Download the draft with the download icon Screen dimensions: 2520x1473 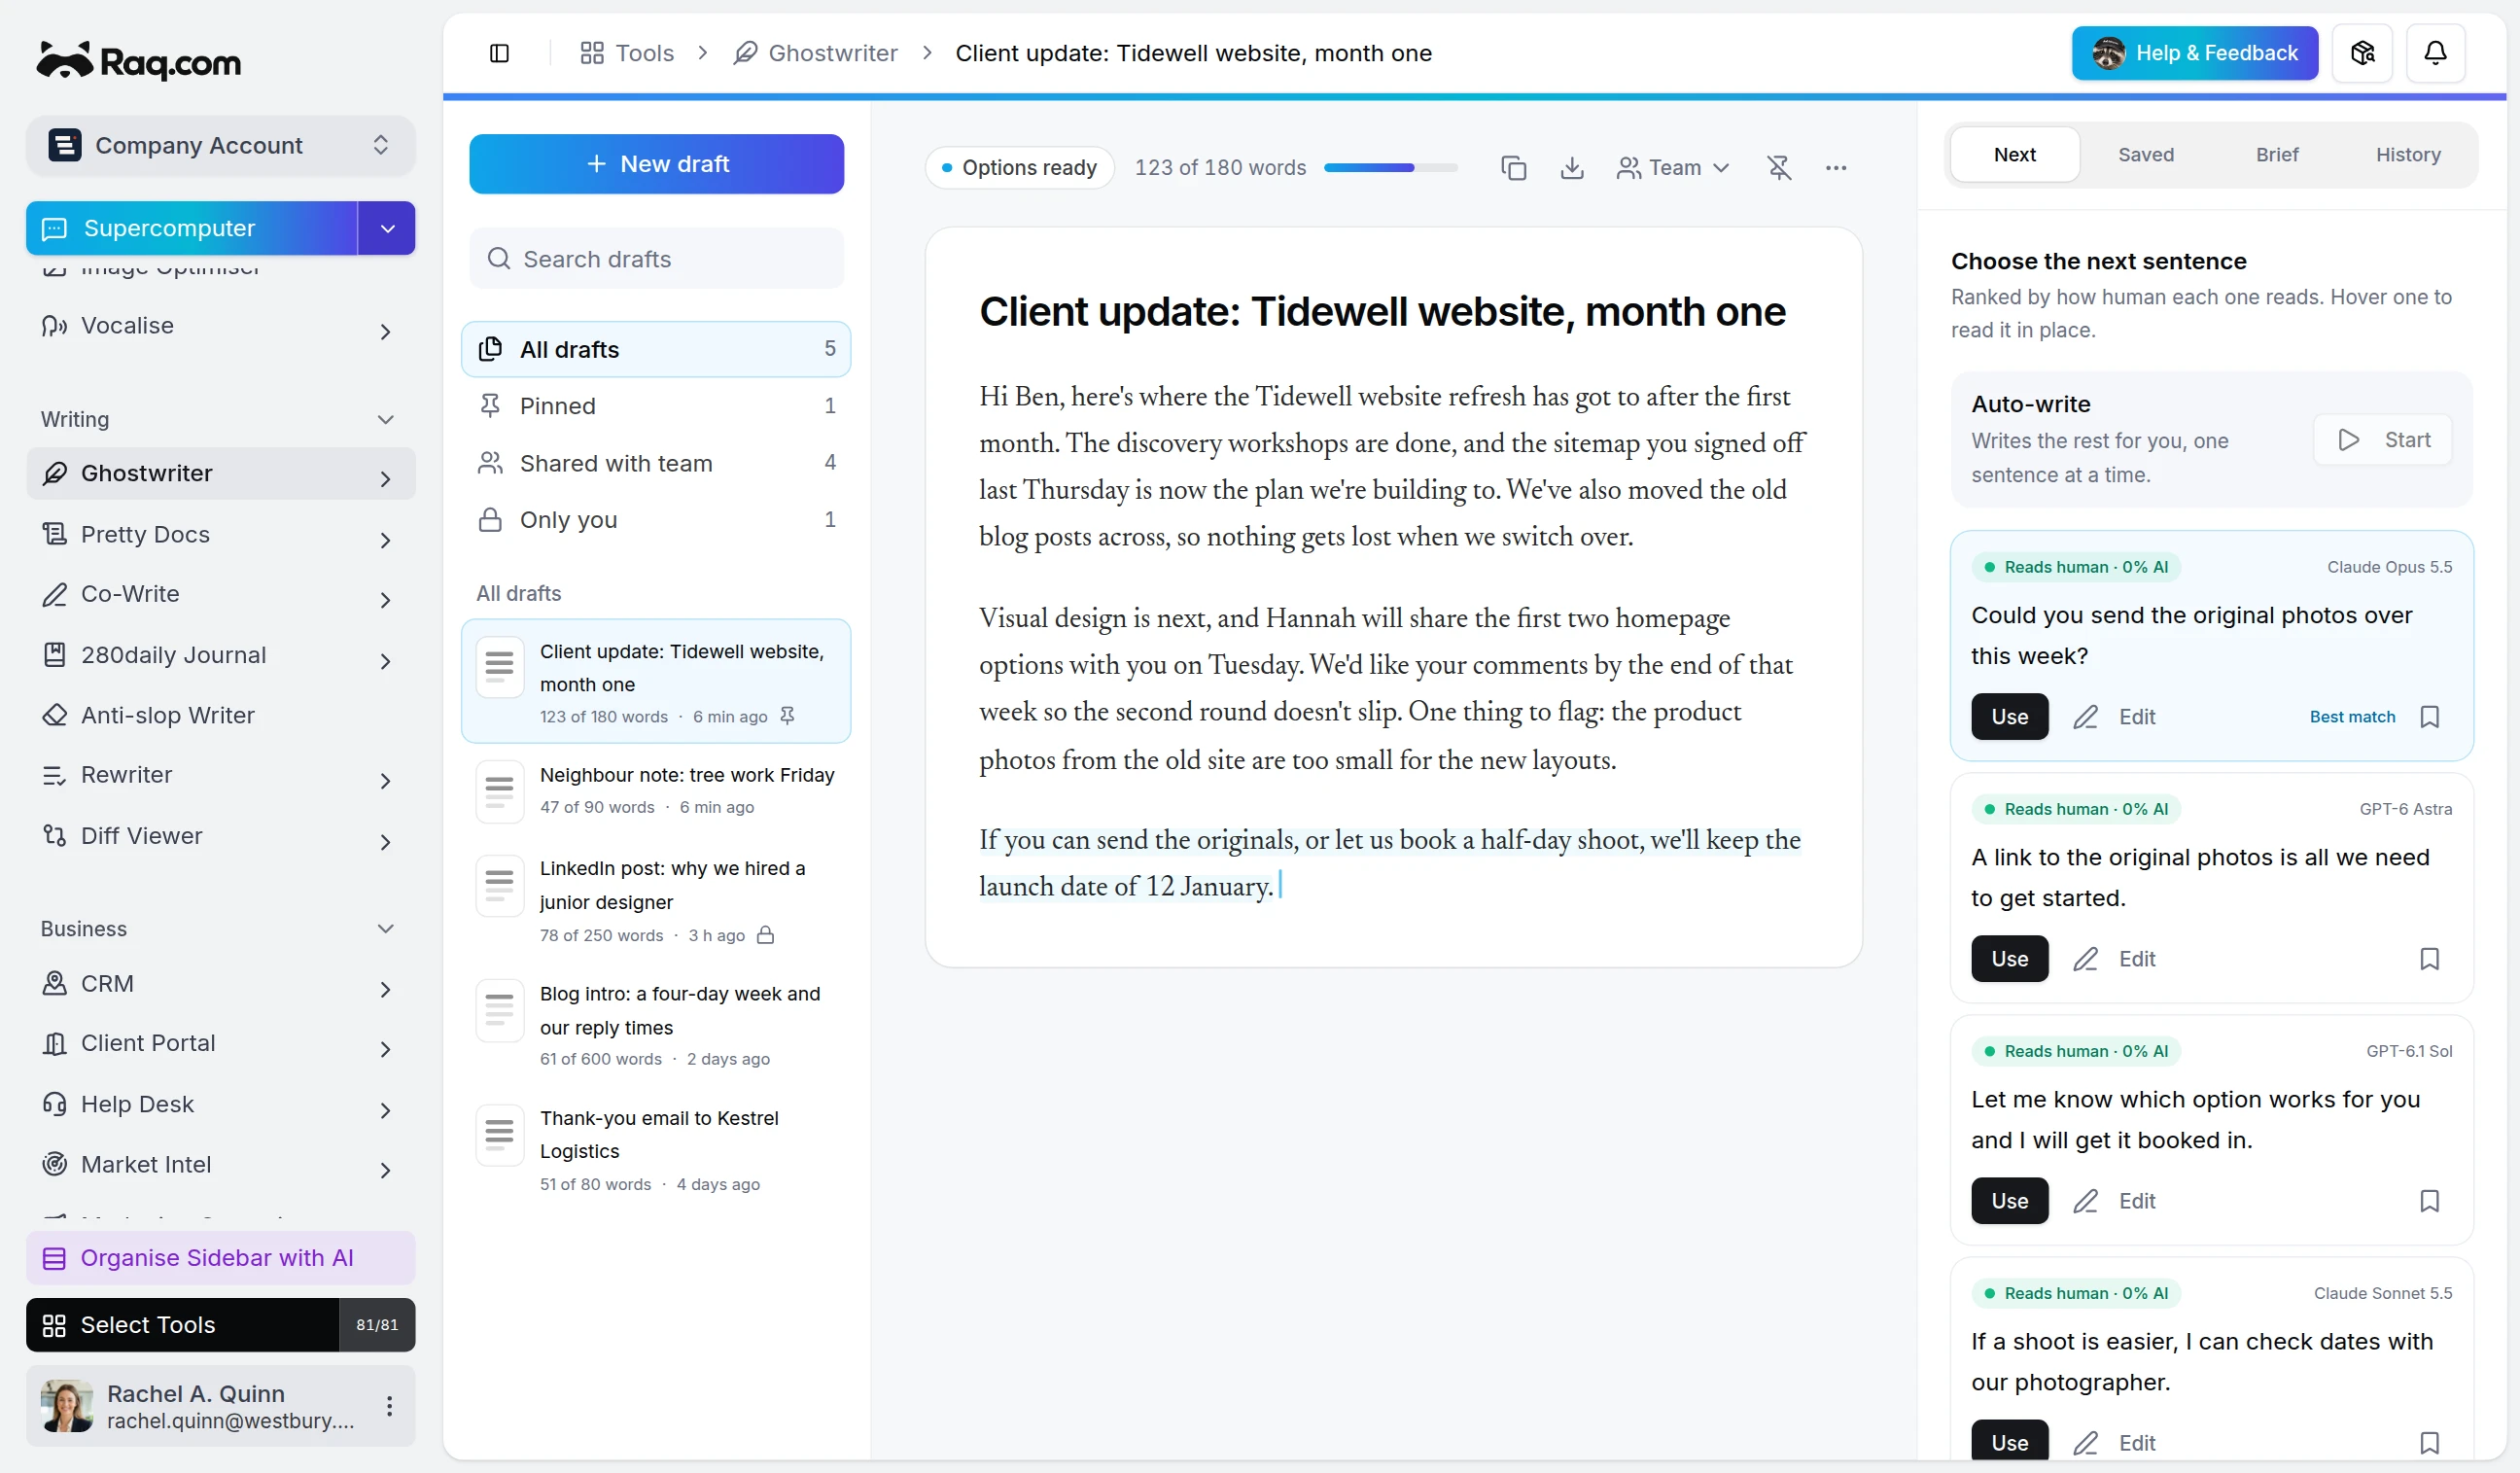tap(1571, 168)
